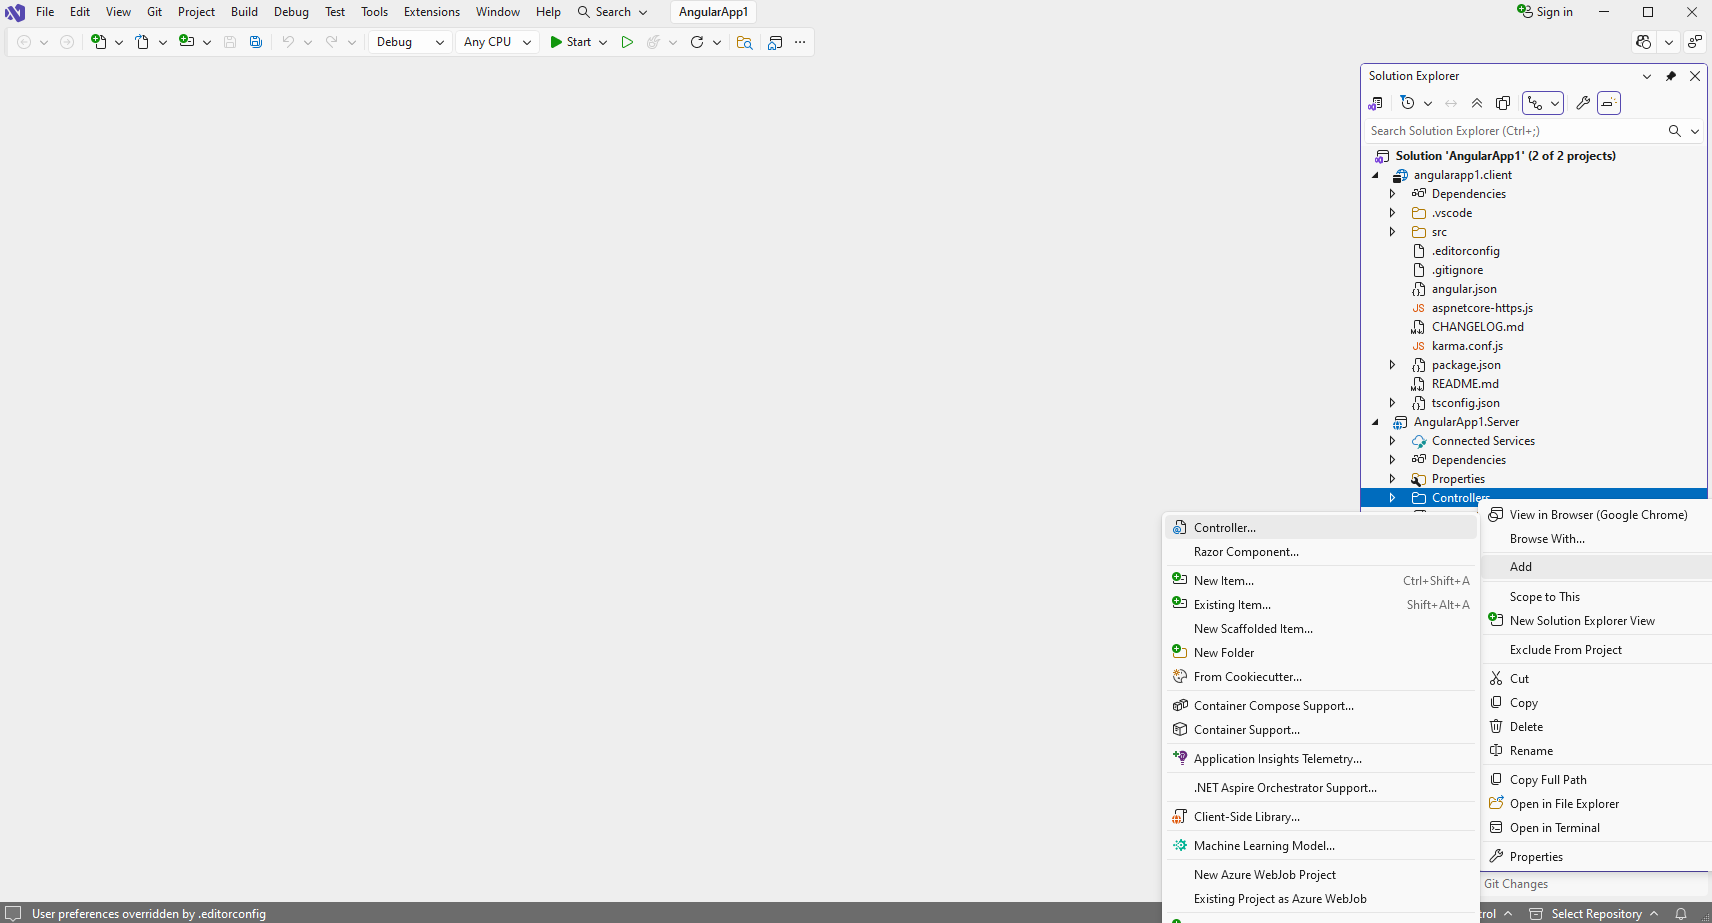This screenshot has width=1712, height=923.
Task: Toggle the Preview Selected Items button
Action: (1609, 103)
